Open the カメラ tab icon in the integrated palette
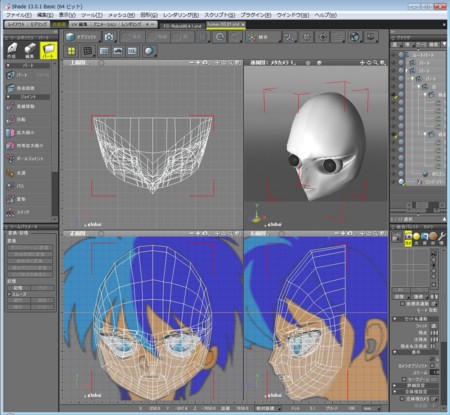This screenshot has width=450, height=415. 408,238
